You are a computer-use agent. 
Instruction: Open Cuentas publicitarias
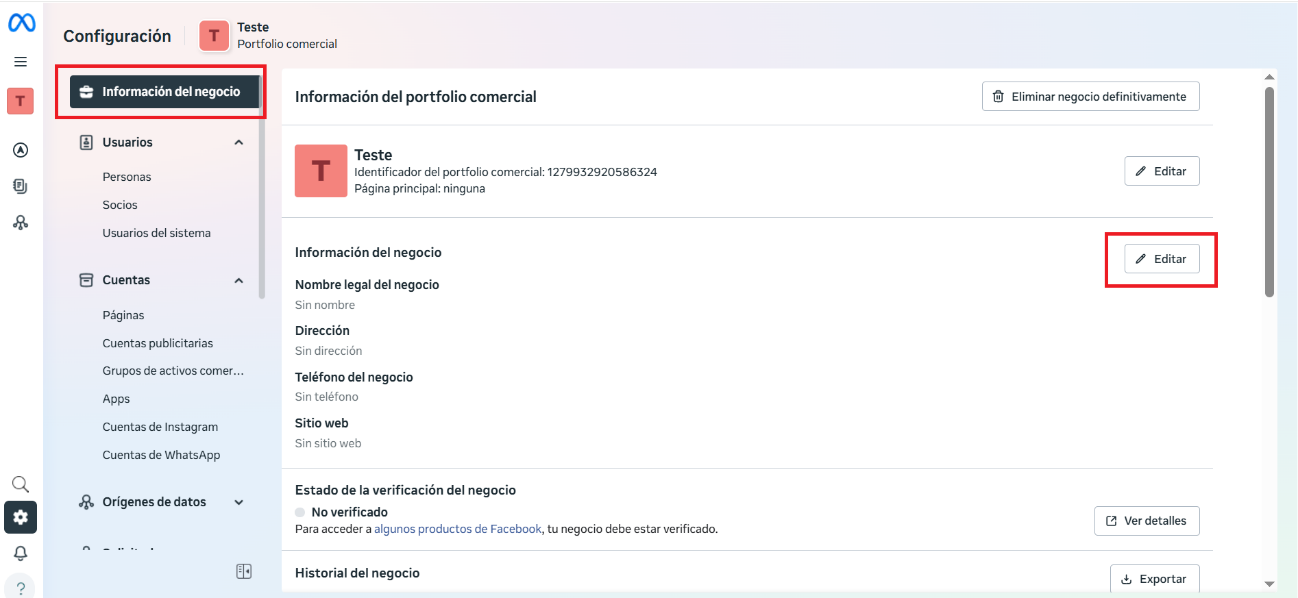[x=158, y=343]
